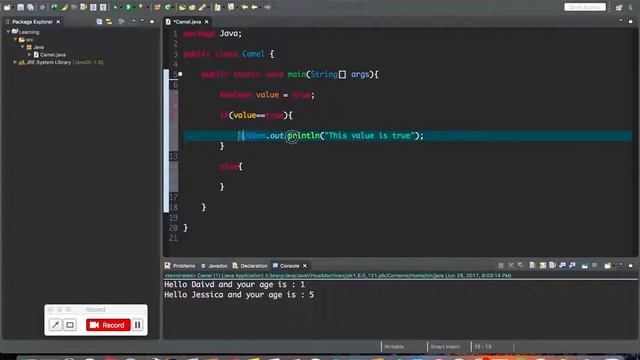Collapse the Learning project node
Image resolution: width=640 pixels, height=360 pixels.
8,31
